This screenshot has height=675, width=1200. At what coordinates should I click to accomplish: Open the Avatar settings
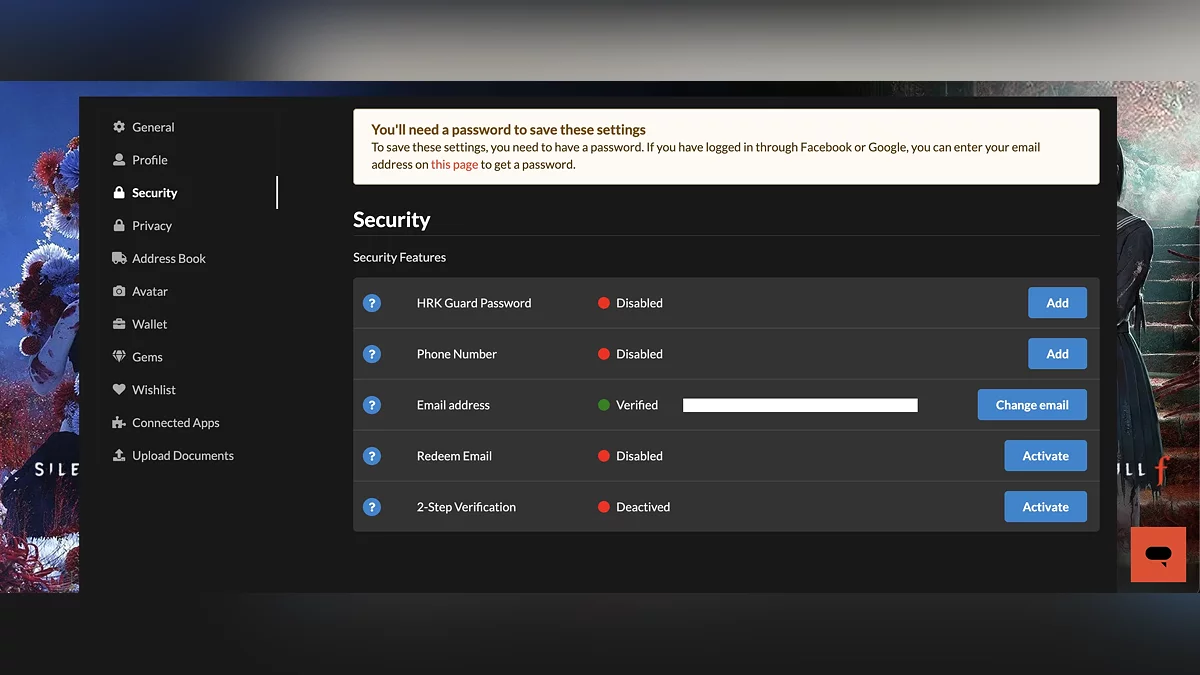pyautogui.click(x=150, y=291)
